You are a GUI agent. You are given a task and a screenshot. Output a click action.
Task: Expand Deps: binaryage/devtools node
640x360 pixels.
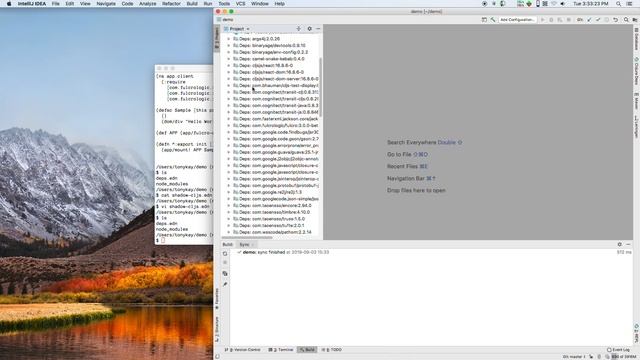[229, 45]
